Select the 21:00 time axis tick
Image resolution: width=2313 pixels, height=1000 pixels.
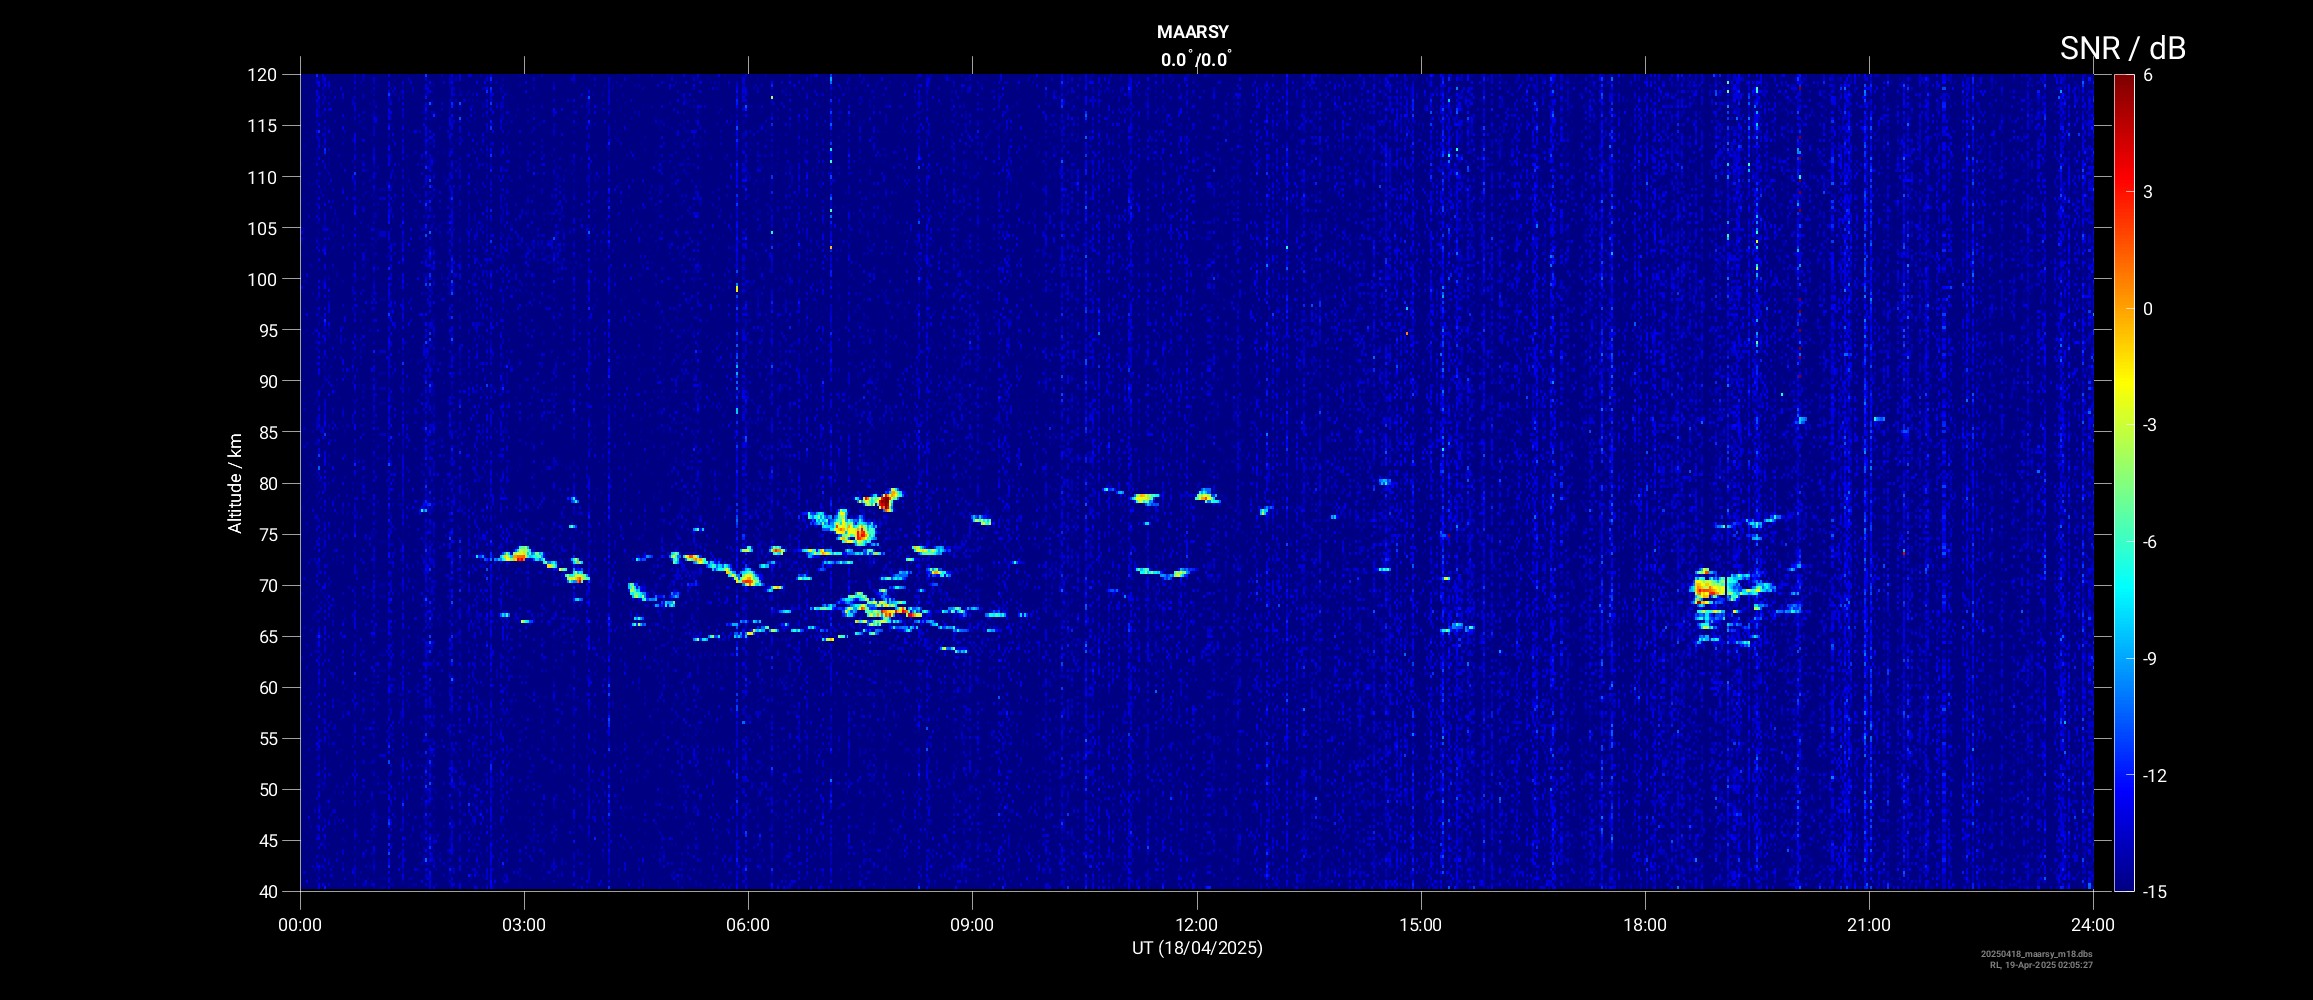pos(1869,925)
